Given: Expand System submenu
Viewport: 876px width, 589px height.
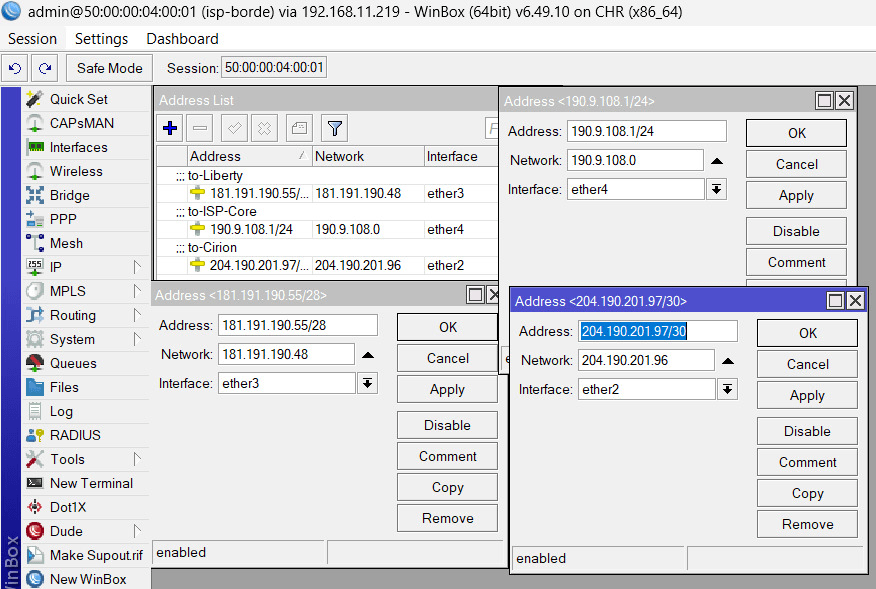Looking at the screenshot, I should coord(137,339).
